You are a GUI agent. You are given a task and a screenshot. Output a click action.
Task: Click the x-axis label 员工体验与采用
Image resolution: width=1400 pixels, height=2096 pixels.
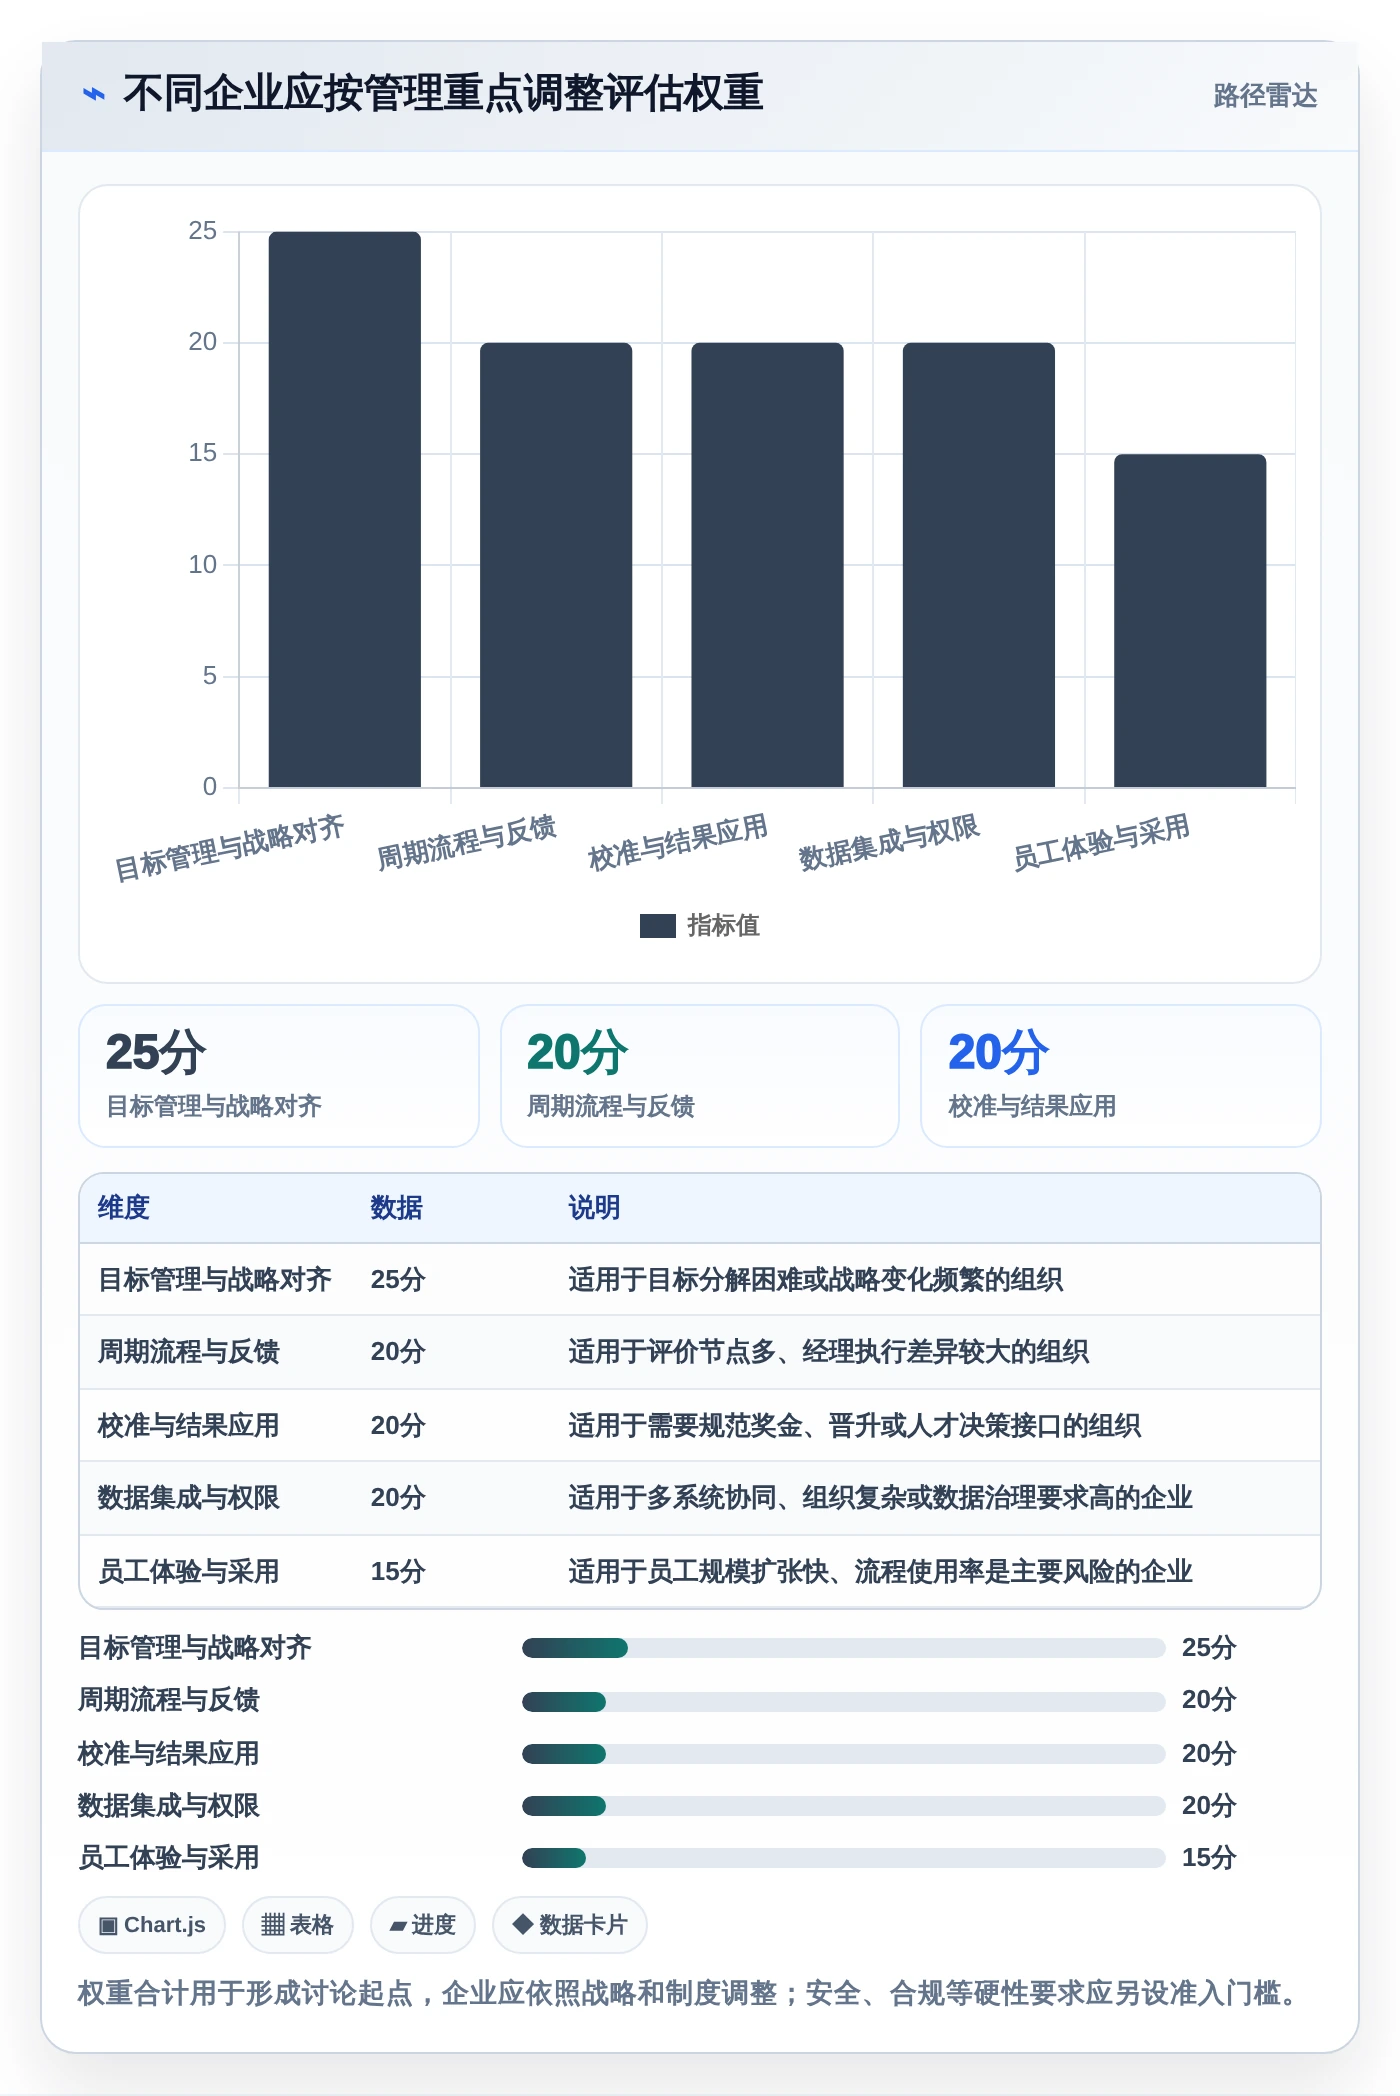(x=1101, y=842)
